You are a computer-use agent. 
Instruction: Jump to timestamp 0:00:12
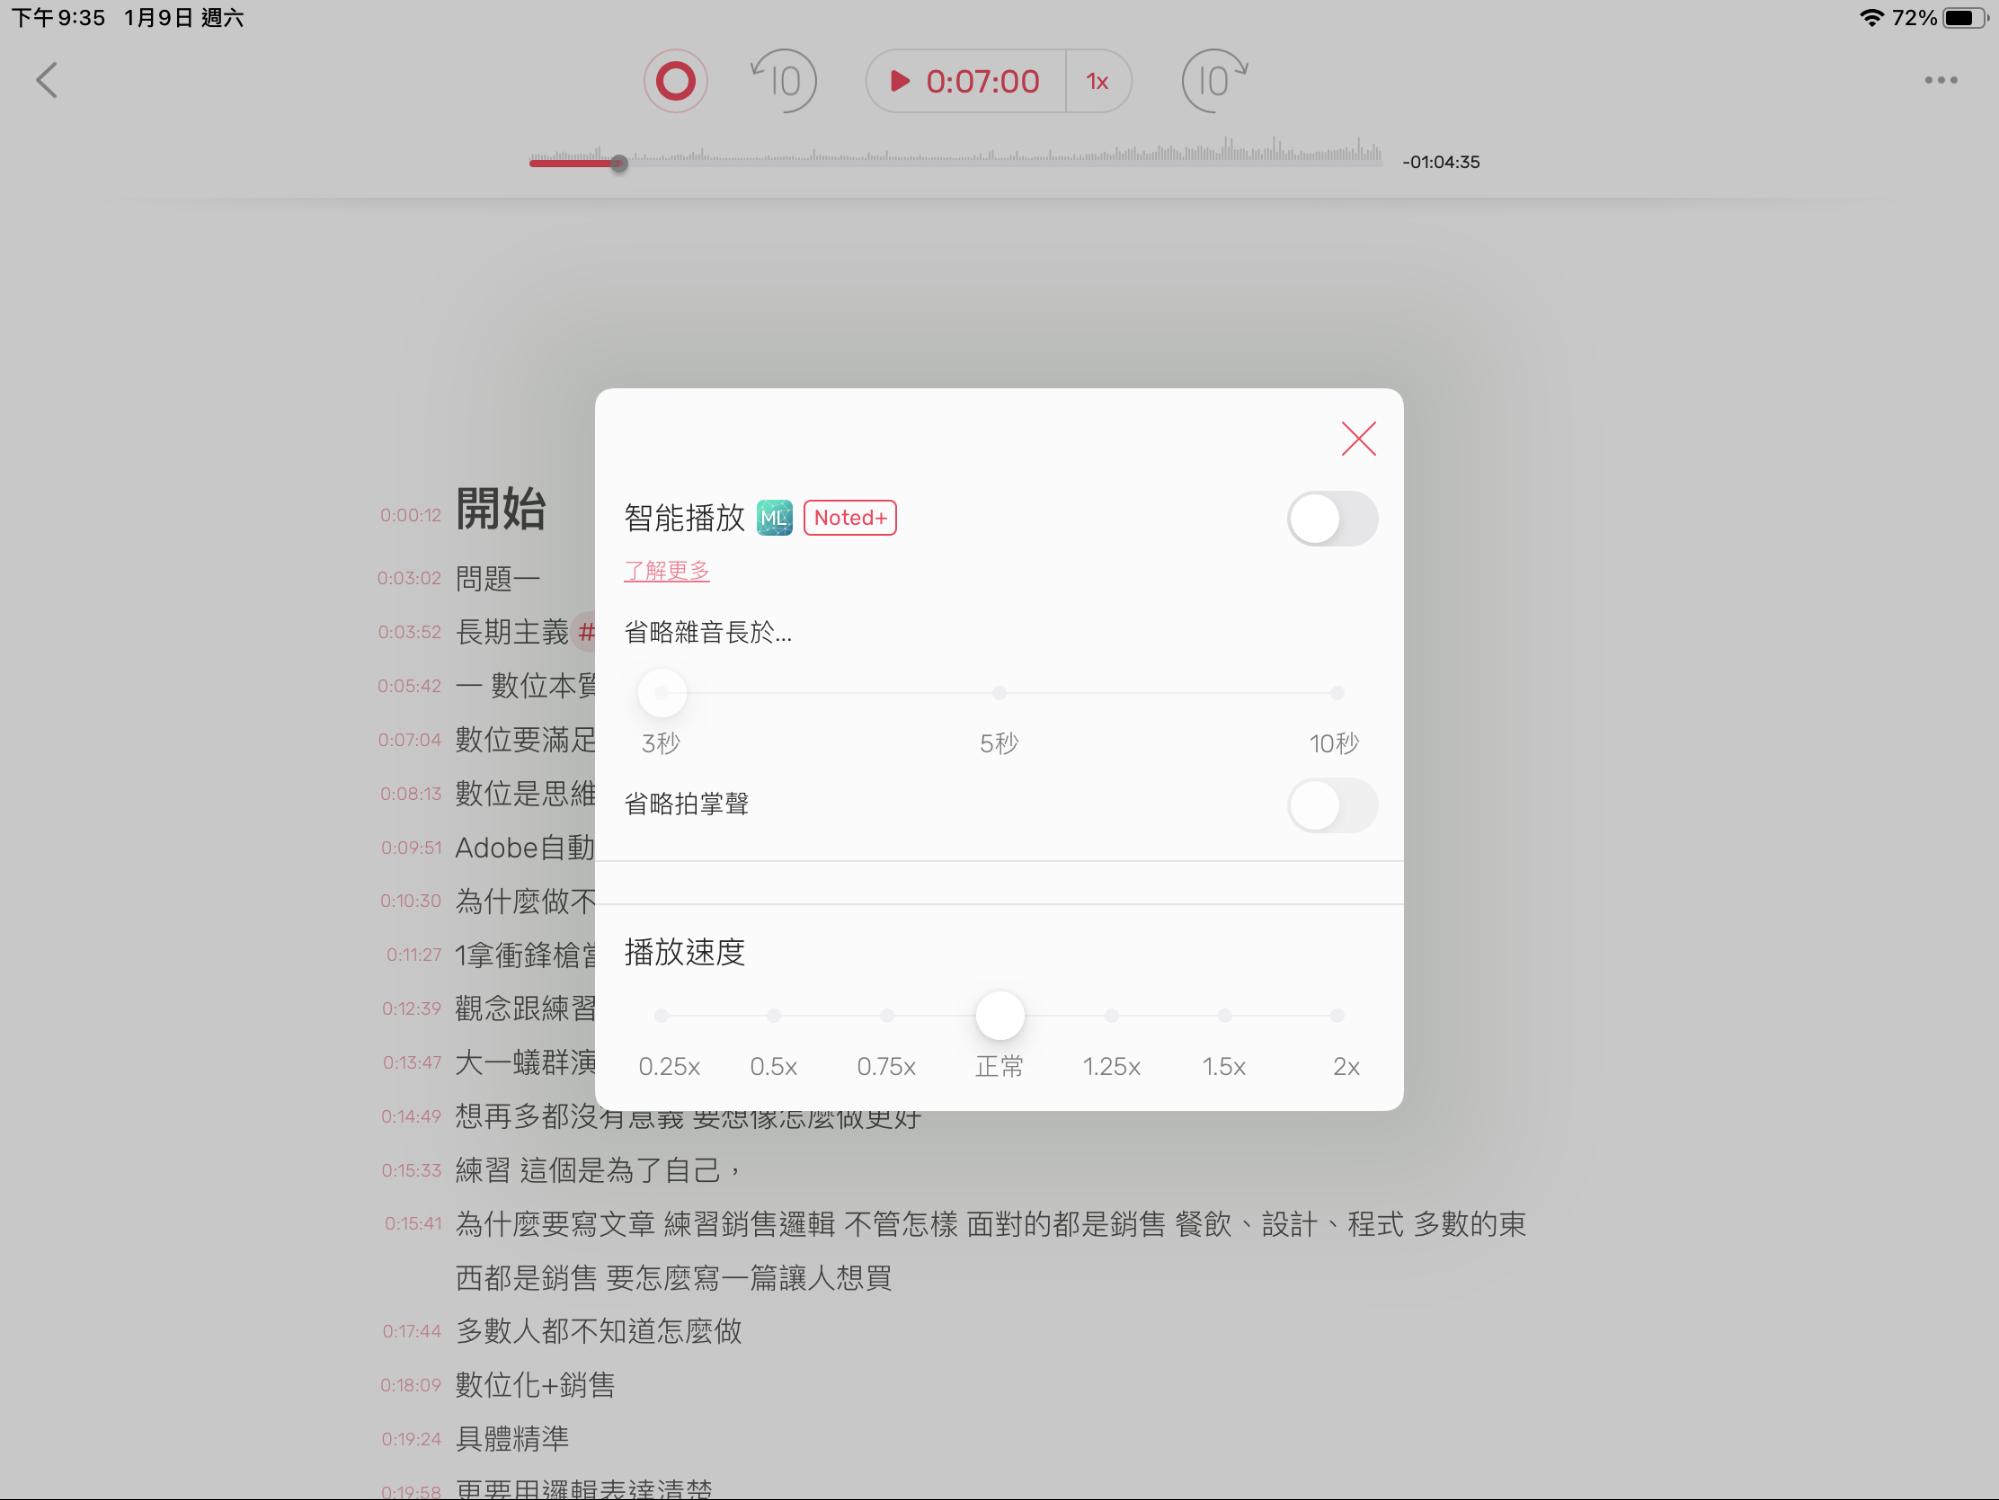click(x=410, y=516)
